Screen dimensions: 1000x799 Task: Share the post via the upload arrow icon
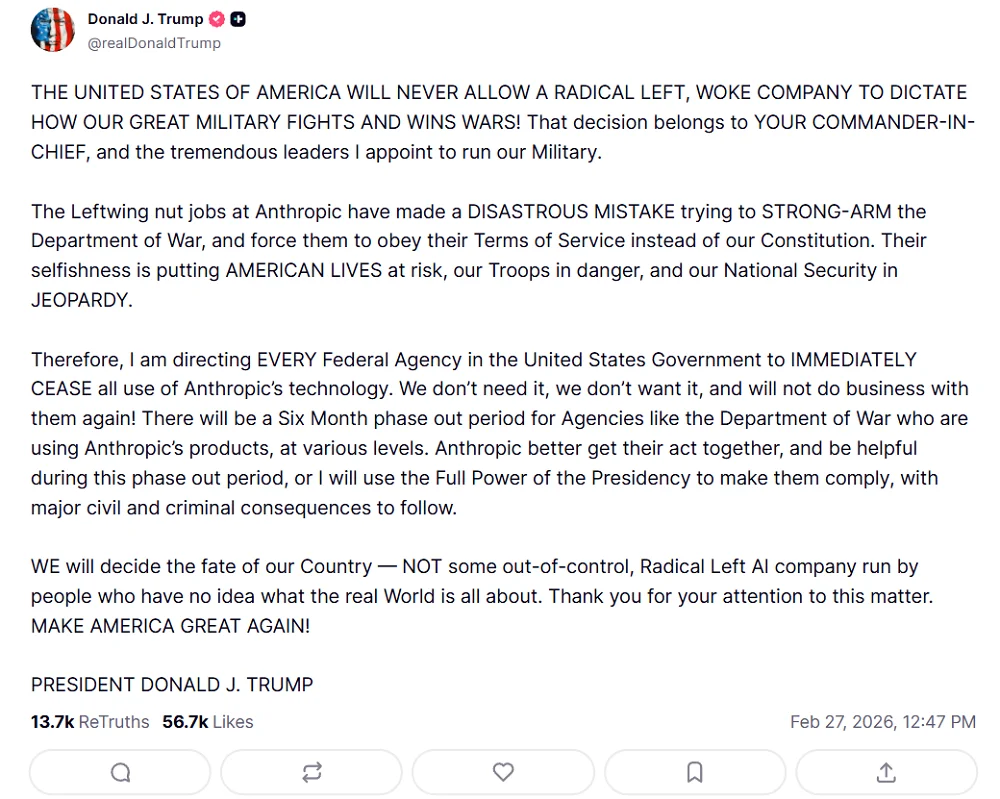[x=886, y=771]
